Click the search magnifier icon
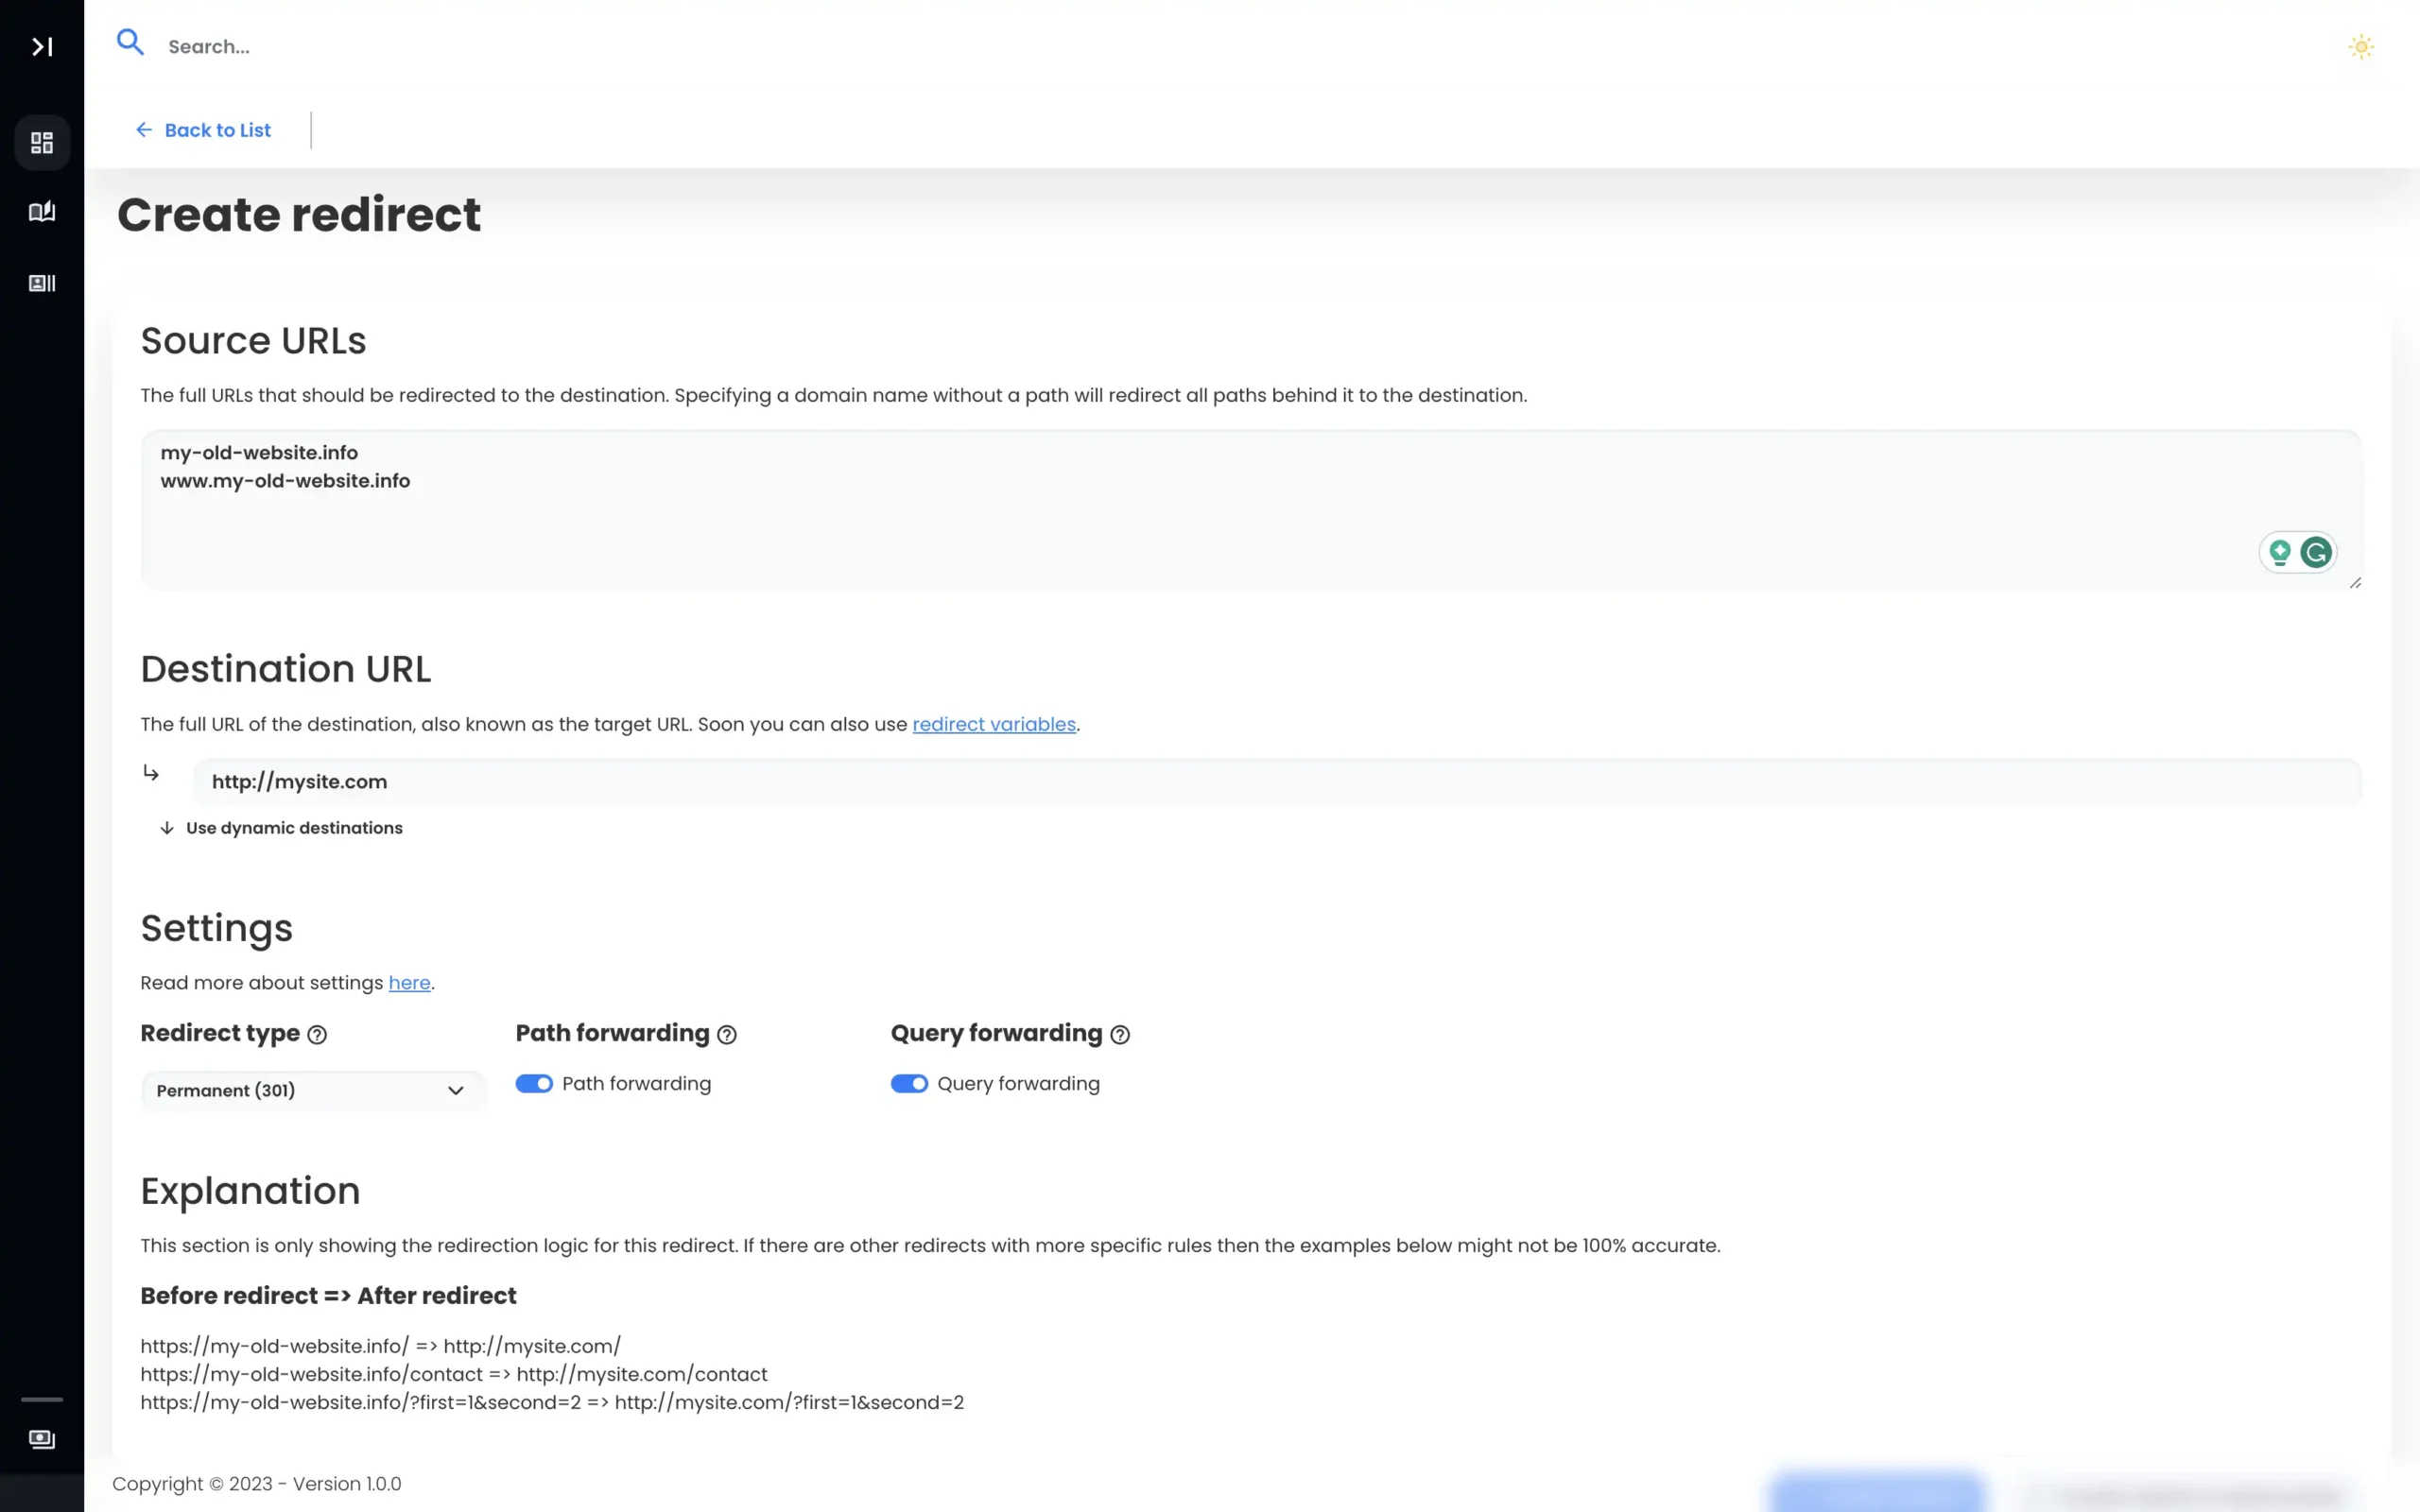This screenshot has width=2420, height=1512. click(129, 45)
